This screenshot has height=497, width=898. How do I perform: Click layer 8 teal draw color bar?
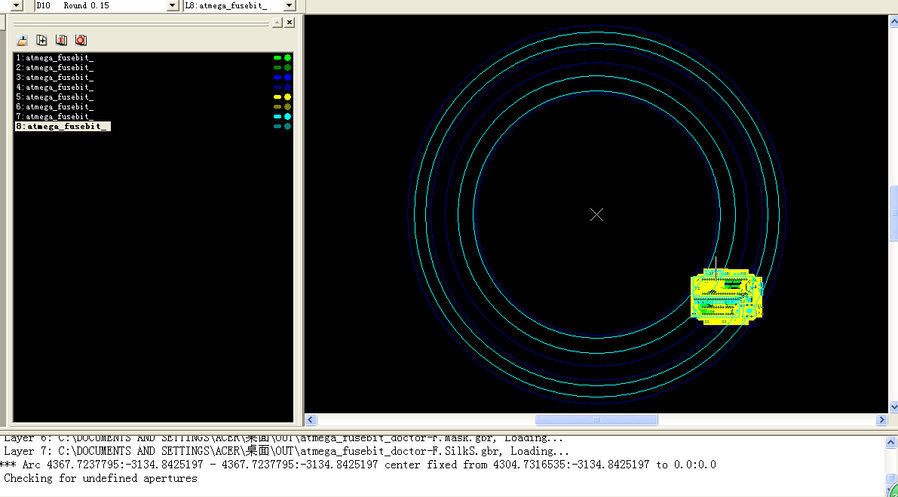tap(278, 126)
